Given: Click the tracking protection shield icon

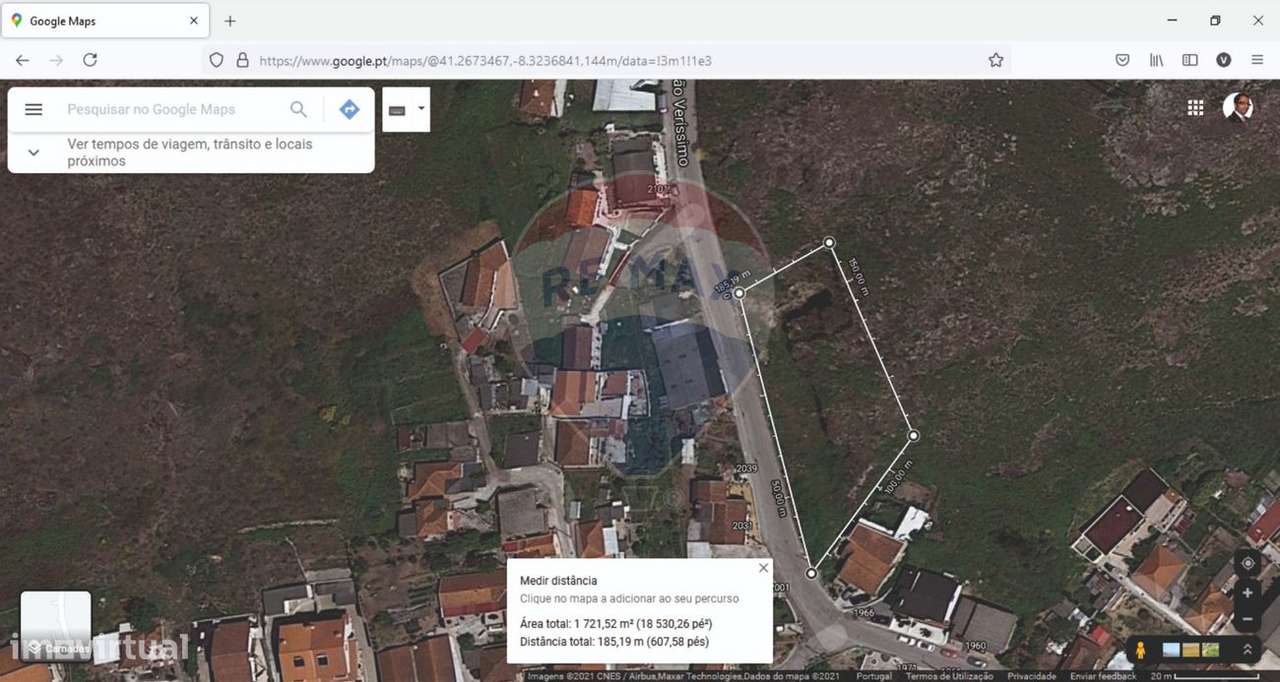Looking at the screenshot, I should tap(216, 60).
